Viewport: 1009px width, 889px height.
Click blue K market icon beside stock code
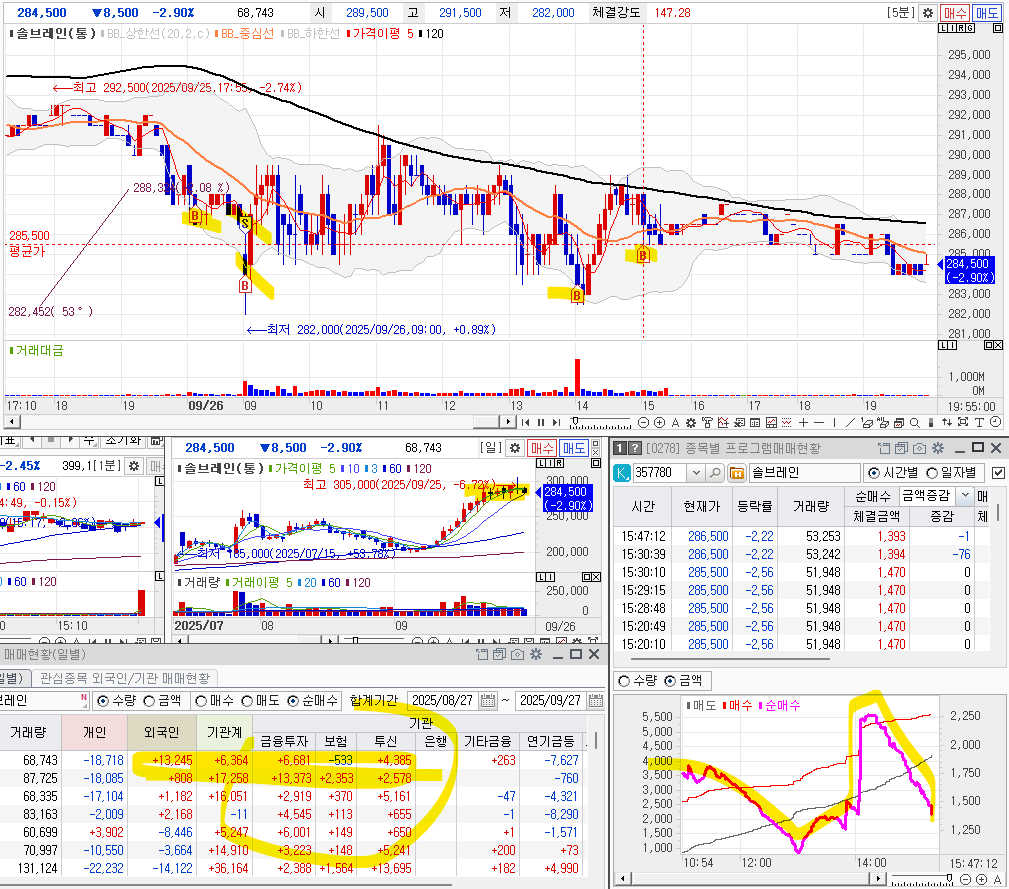pos(622,473)
